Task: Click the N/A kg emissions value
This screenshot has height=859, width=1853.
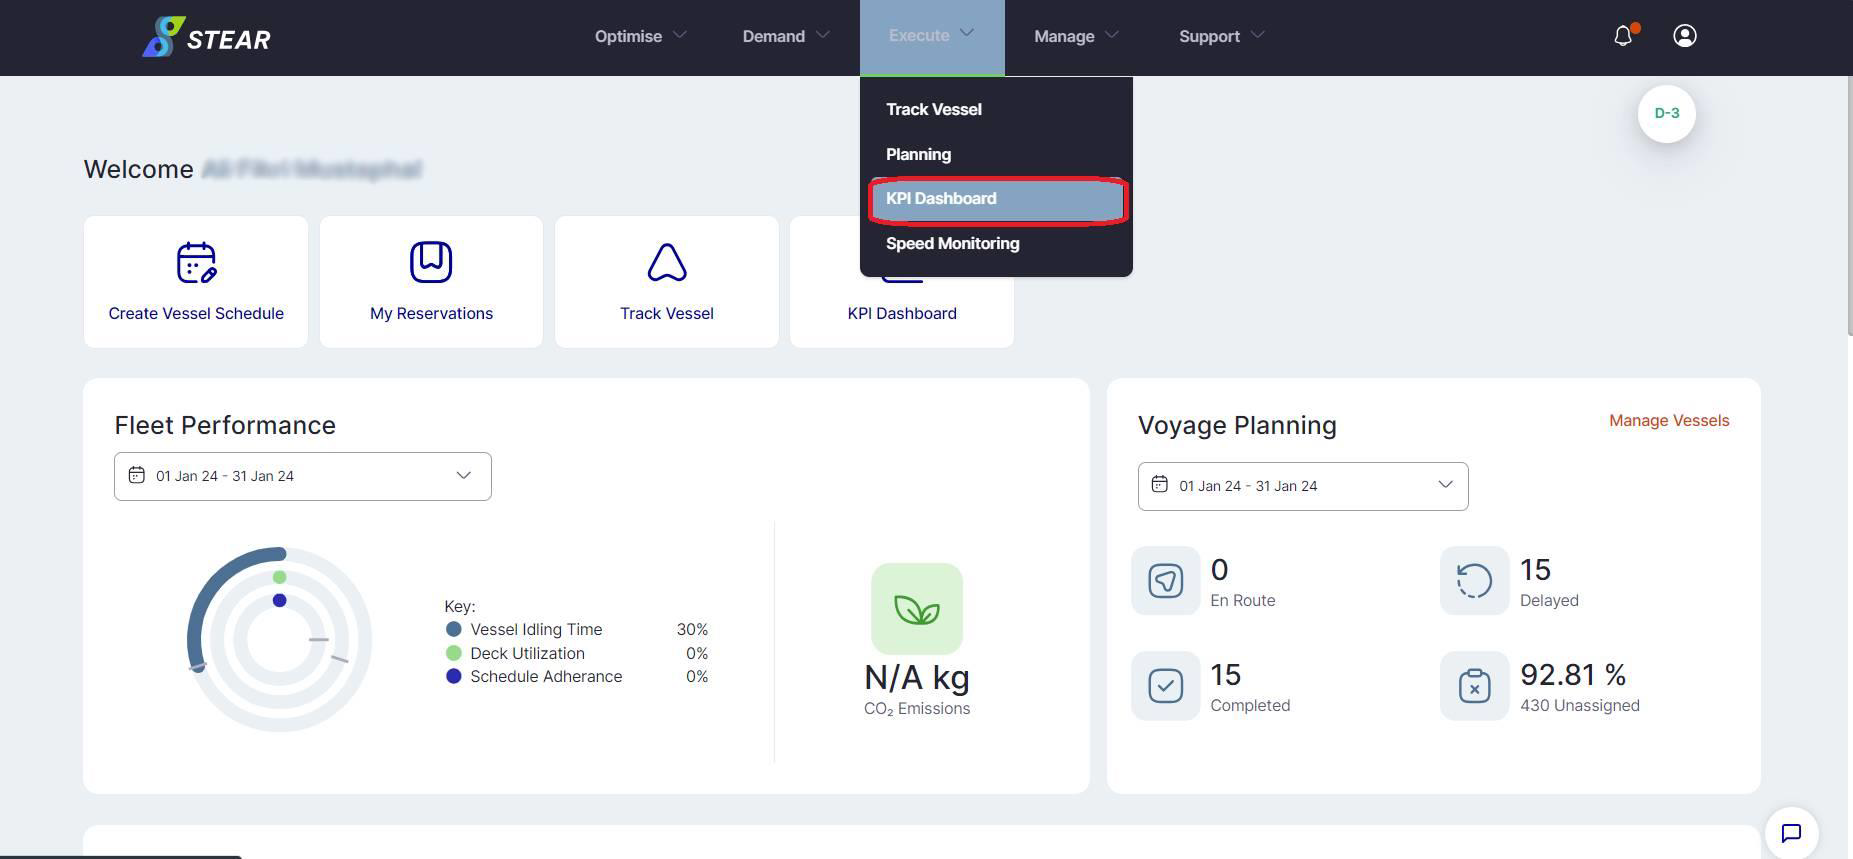Action: tap(917, 678)
